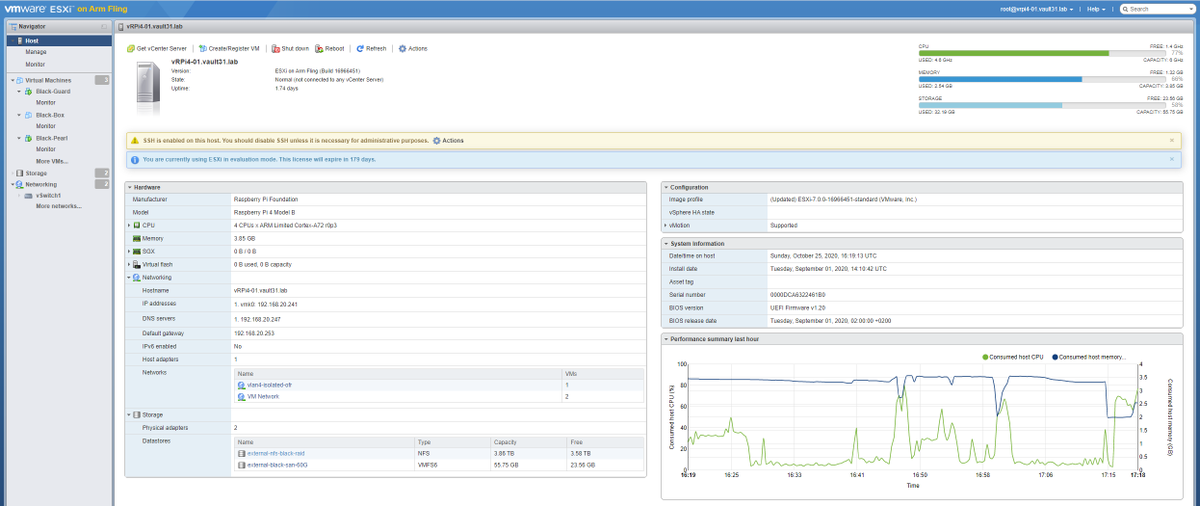Click the Black-Guard VM icon
This screenshot has height=506, width=1200.
(x=29, y=91)
